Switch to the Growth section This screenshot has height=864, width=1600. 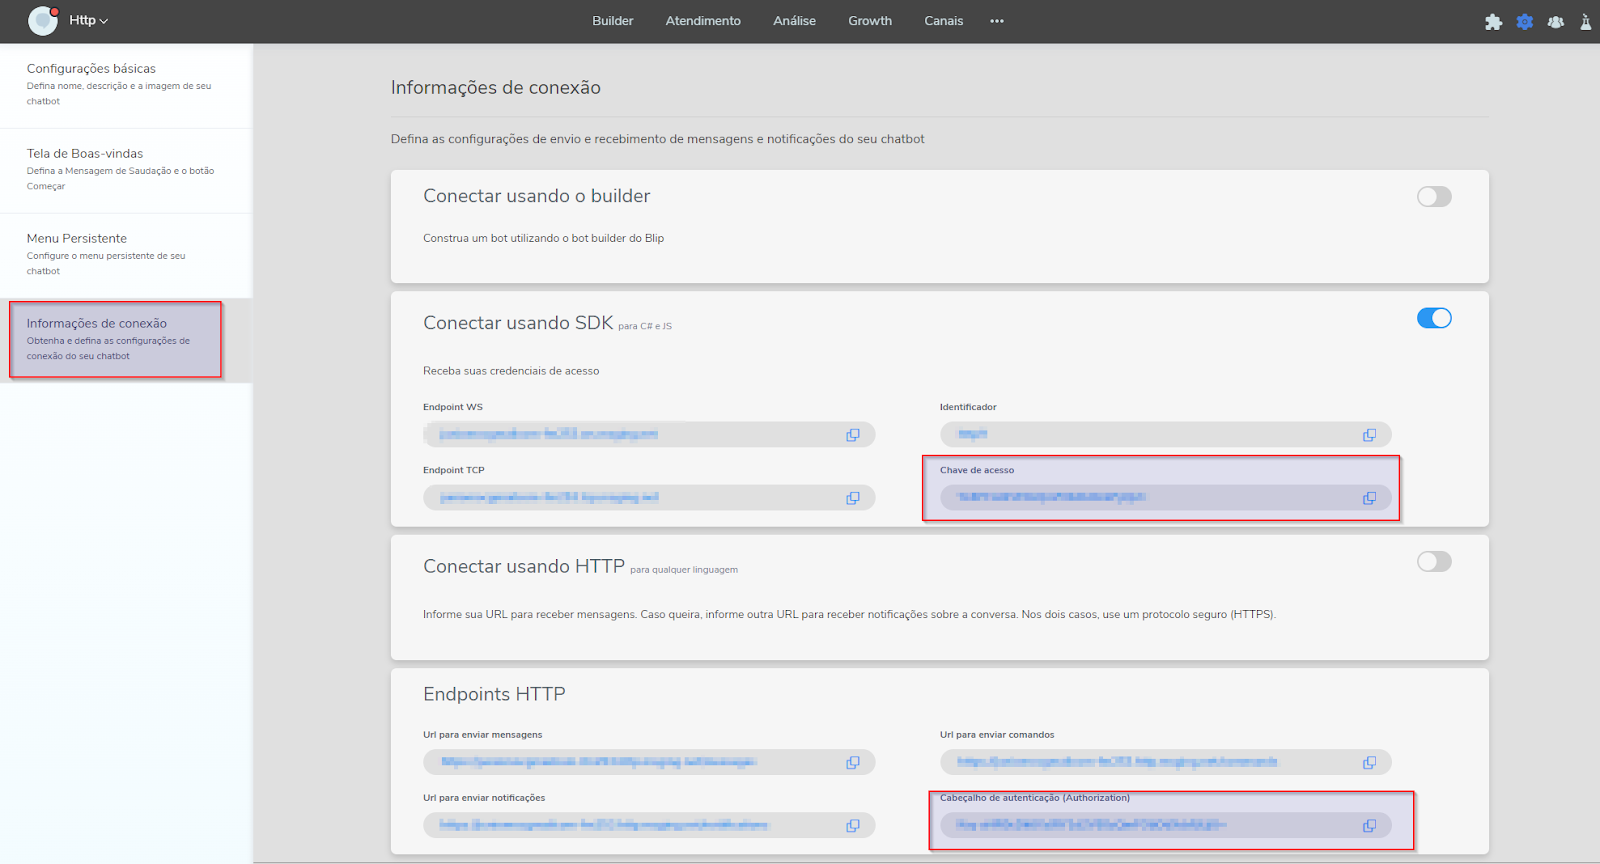pos(869,21)
